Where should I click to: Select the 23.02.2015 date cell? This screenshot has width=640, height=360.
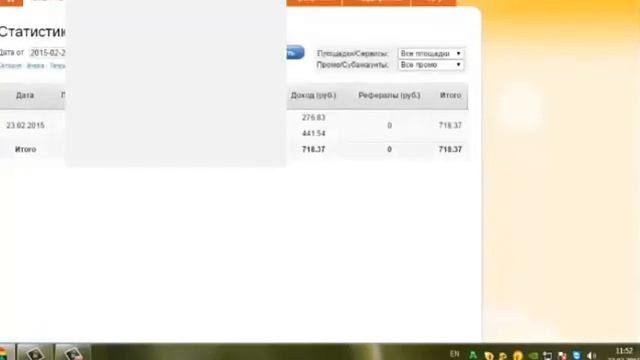(25, 125)
